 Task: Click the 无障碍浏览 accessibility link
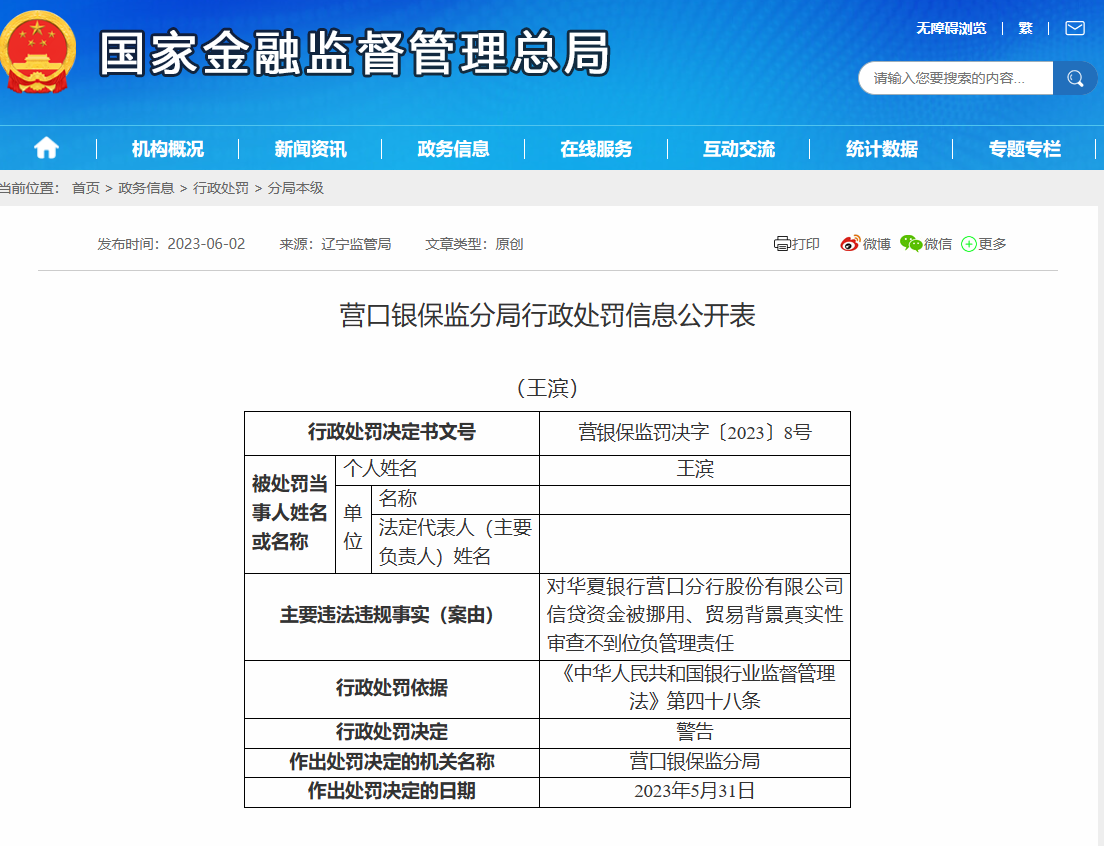pyautogui.click(x=951, y=28)
